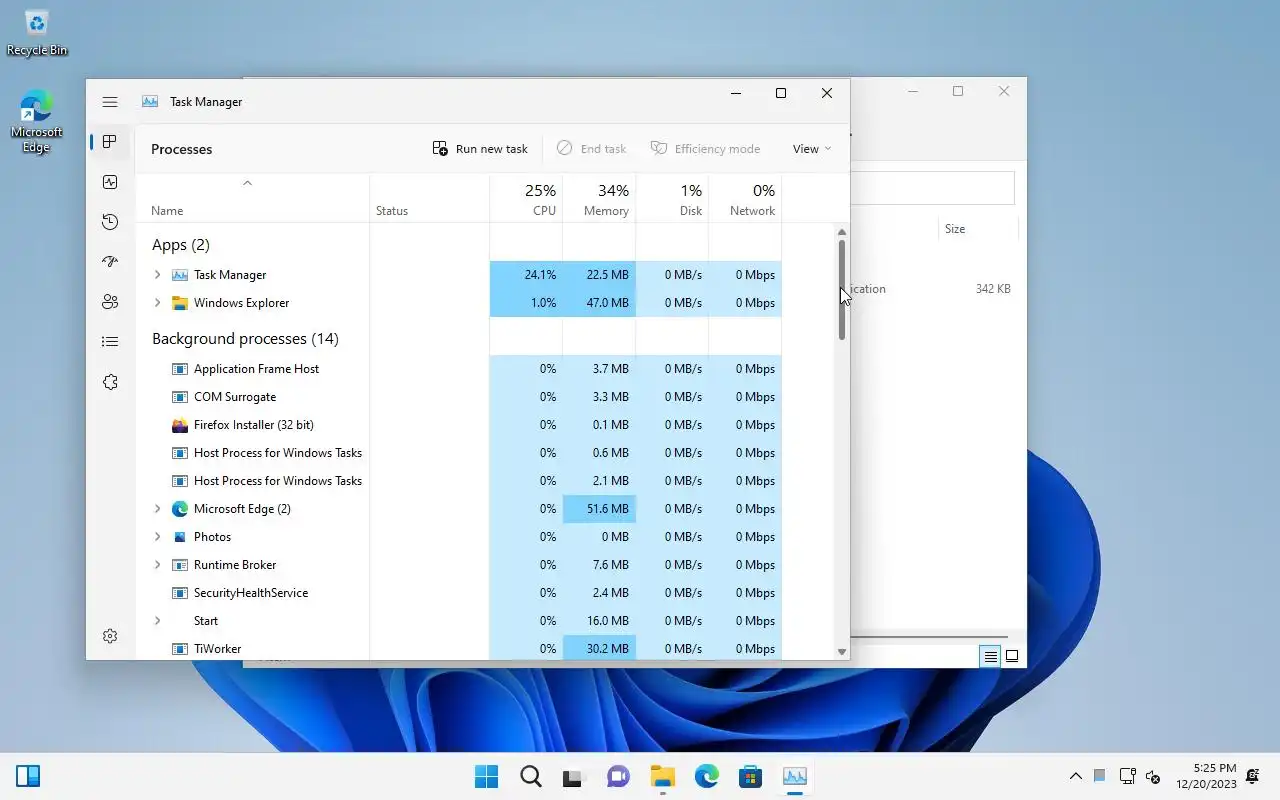Image resolution: width=1280 pixels, height=800 pixels.
Task: Open the Users page icon
Action: 110,302
